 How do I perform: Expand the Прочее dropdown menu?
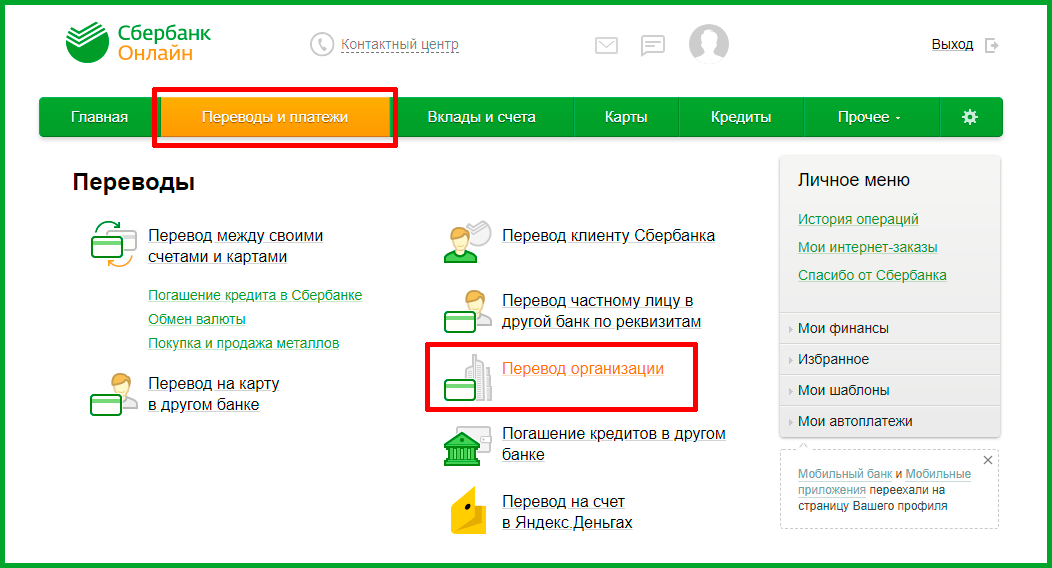(870, 117)
